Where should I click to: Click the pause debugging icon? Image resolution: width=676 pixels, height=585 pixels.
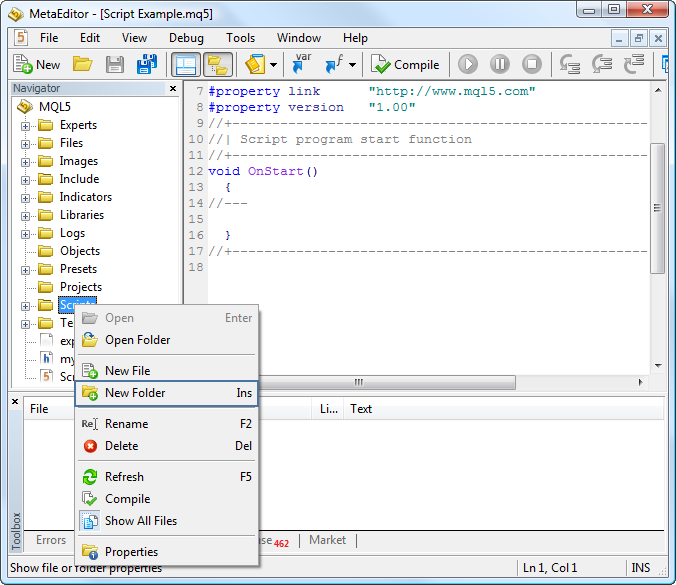point(500,64)
